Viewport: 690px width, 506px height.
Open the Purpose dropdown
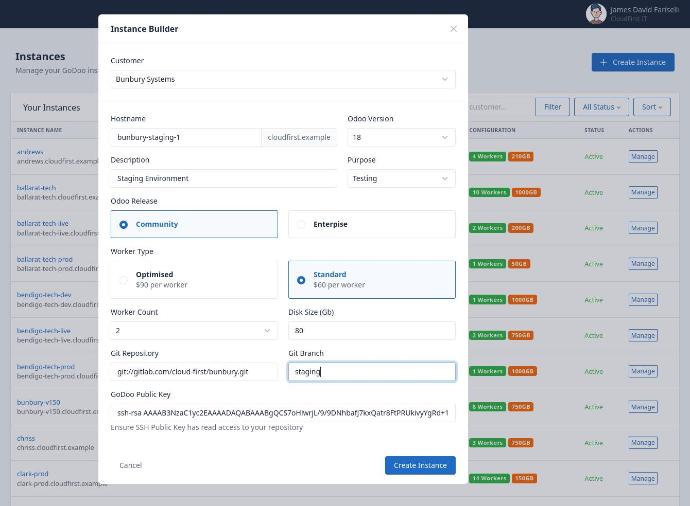[400, 178]
